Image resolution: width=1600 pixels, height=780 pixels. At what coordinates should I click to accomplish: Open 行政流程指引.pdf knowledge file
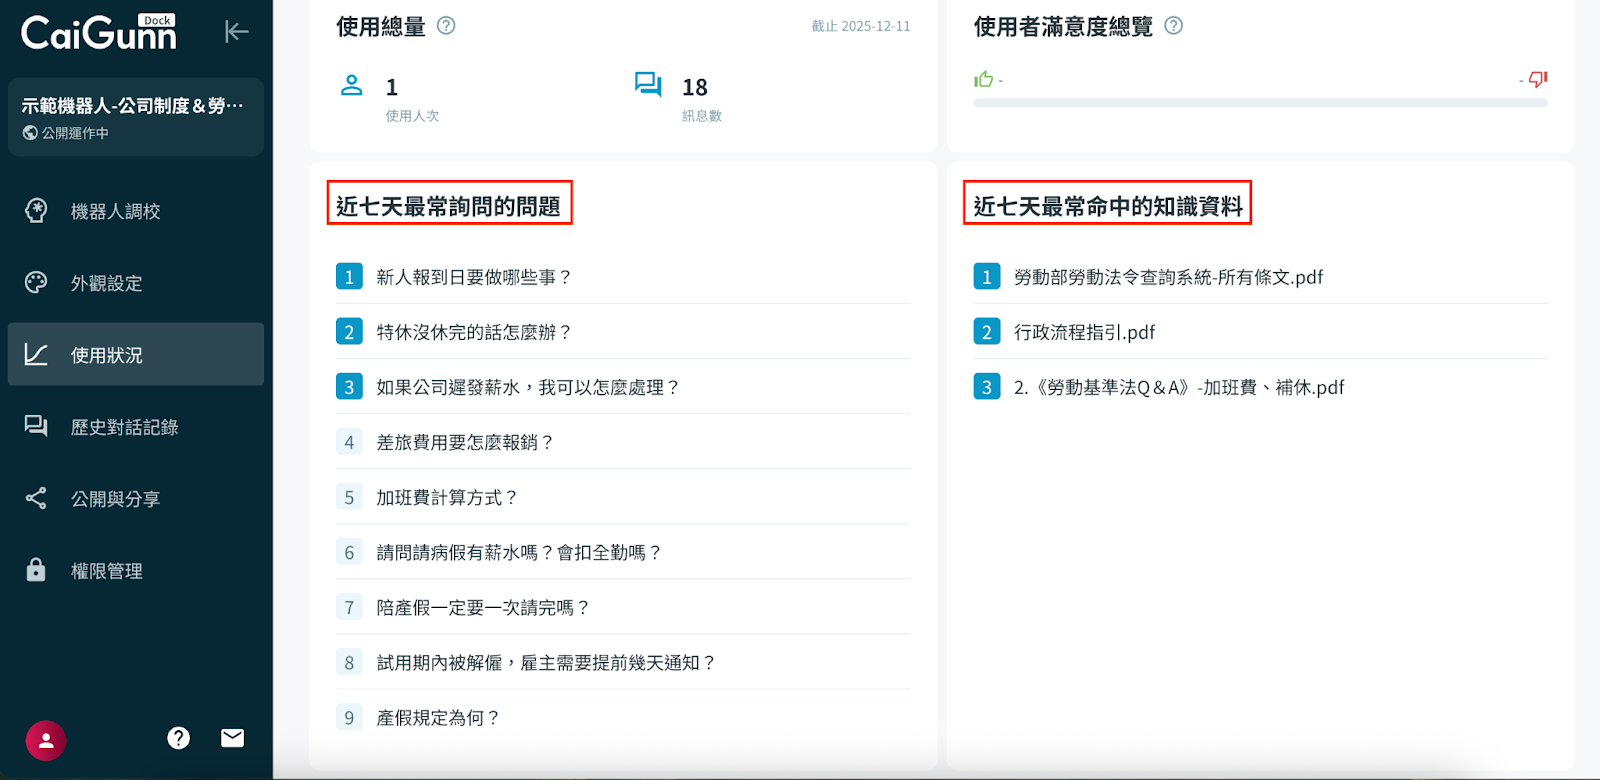[1084, 332]
